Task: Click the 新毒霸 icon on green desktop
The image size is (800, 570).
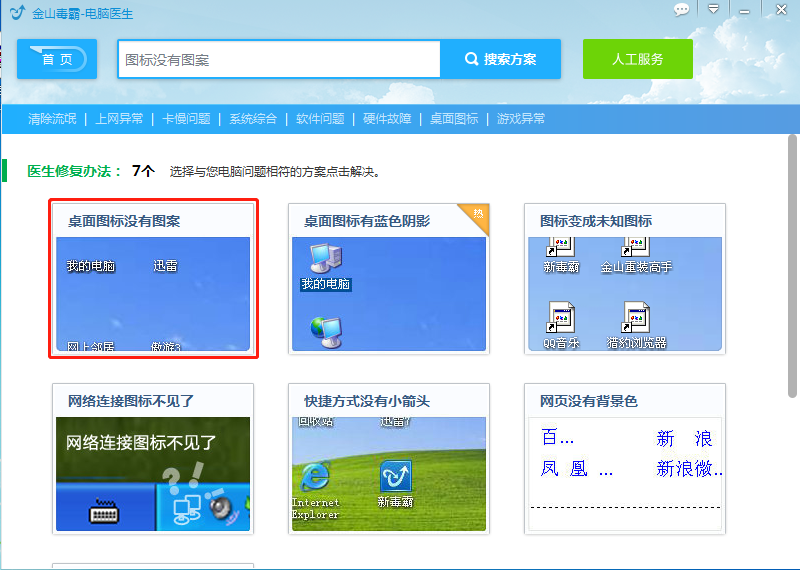Action: (x=395, y=476)
